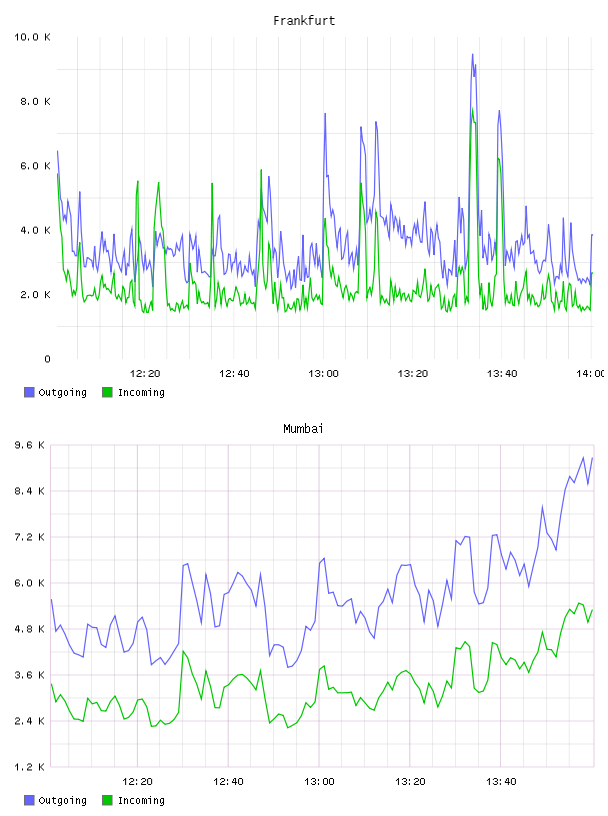Click Frankfurt 10.0 K axis label
Screen dimensions: 608x816
pyautogui.click(x=32, y=37)
